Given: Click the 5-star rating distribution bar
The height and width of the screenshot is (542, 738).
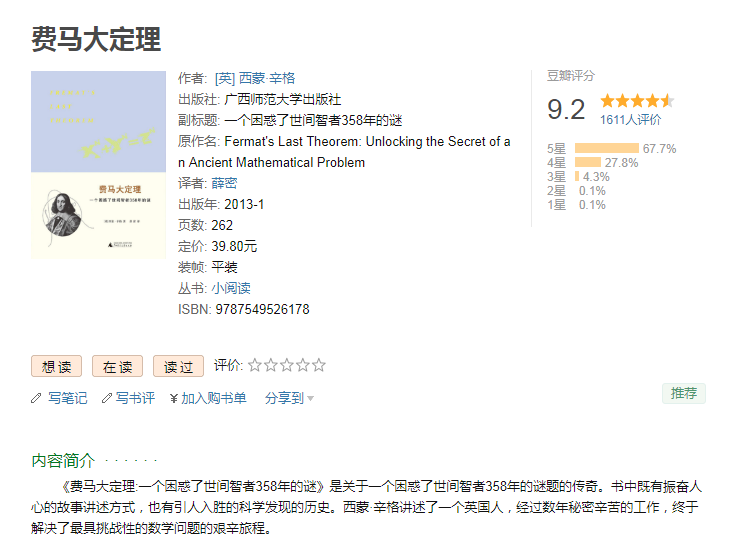Looking at the screenshot, I should pyautogui.click(x=606, y=149).
